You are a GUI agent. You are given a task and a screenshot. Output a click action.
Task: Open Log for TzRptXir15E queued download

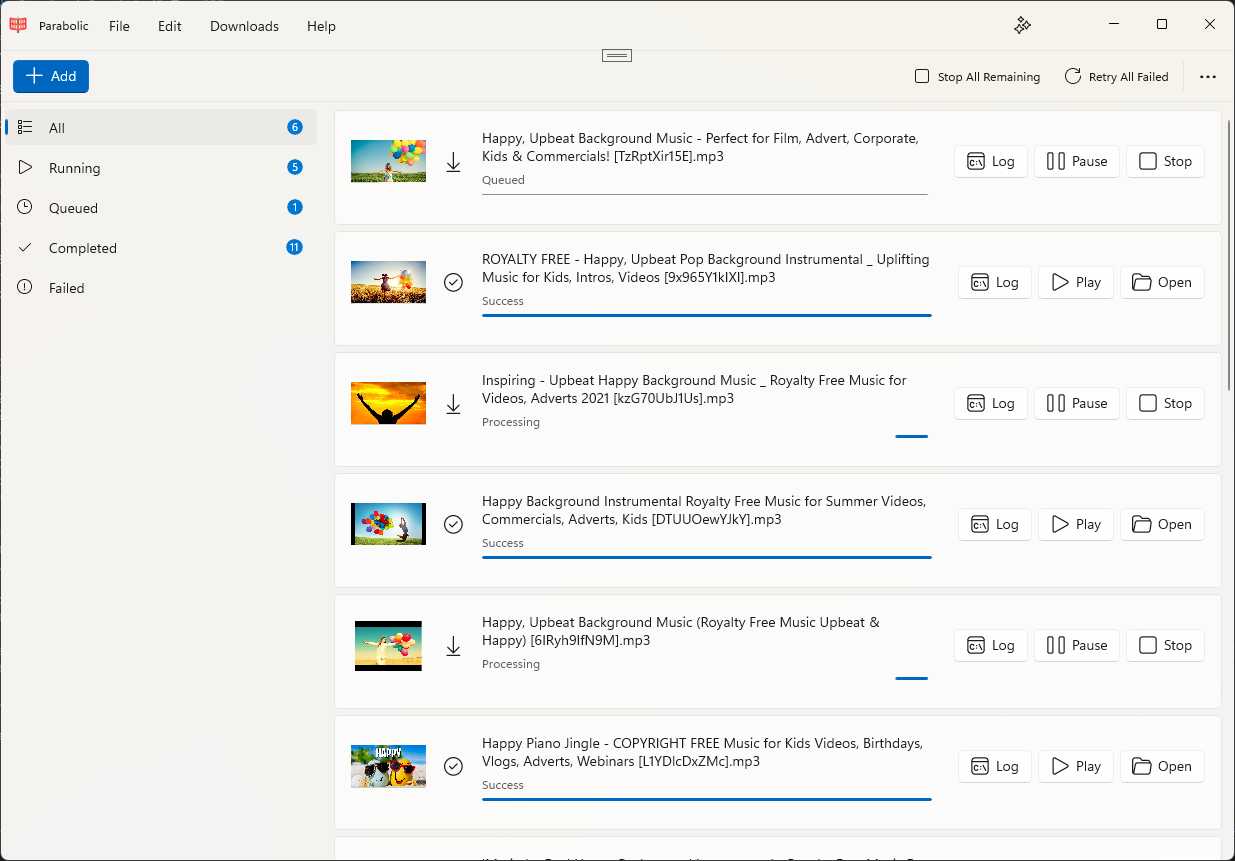tap(991, 161)
